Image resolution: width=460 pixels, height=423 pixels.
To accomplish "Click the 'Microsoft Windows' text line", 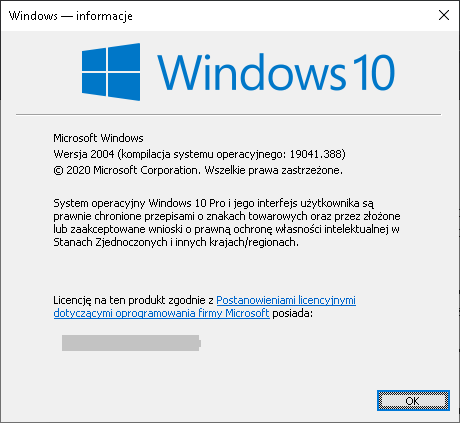I will click(x=98, y=138).
